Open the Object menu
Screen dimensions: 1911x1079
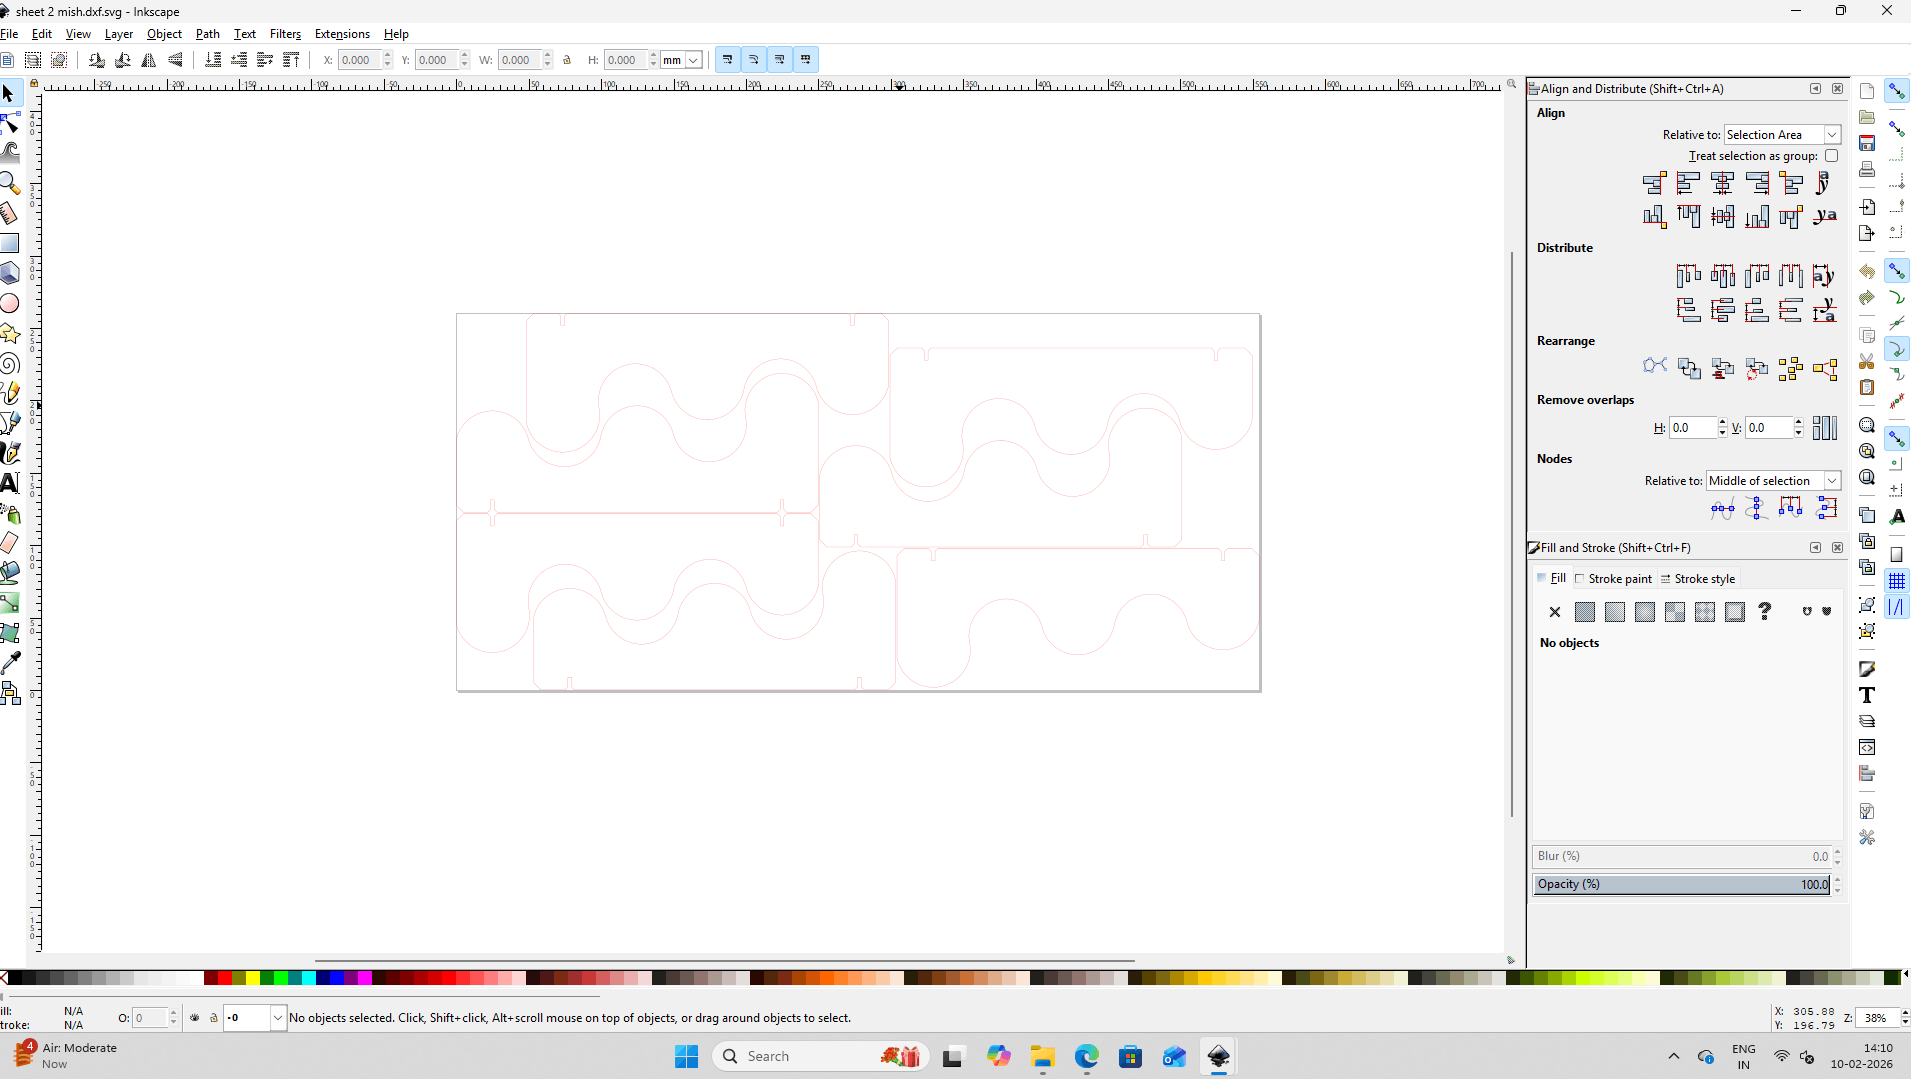164,34
